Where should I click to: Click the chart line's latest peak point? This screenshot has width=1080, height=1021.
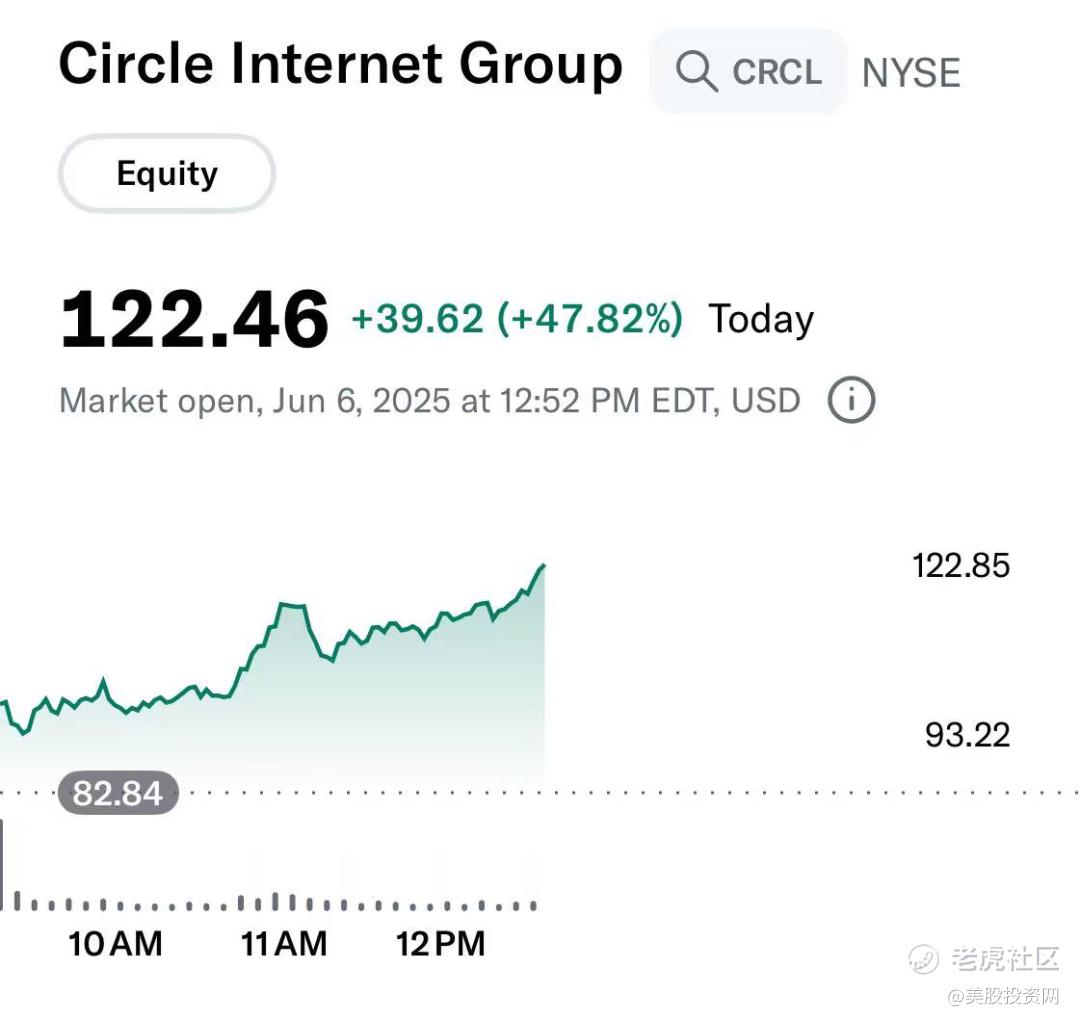543,566
